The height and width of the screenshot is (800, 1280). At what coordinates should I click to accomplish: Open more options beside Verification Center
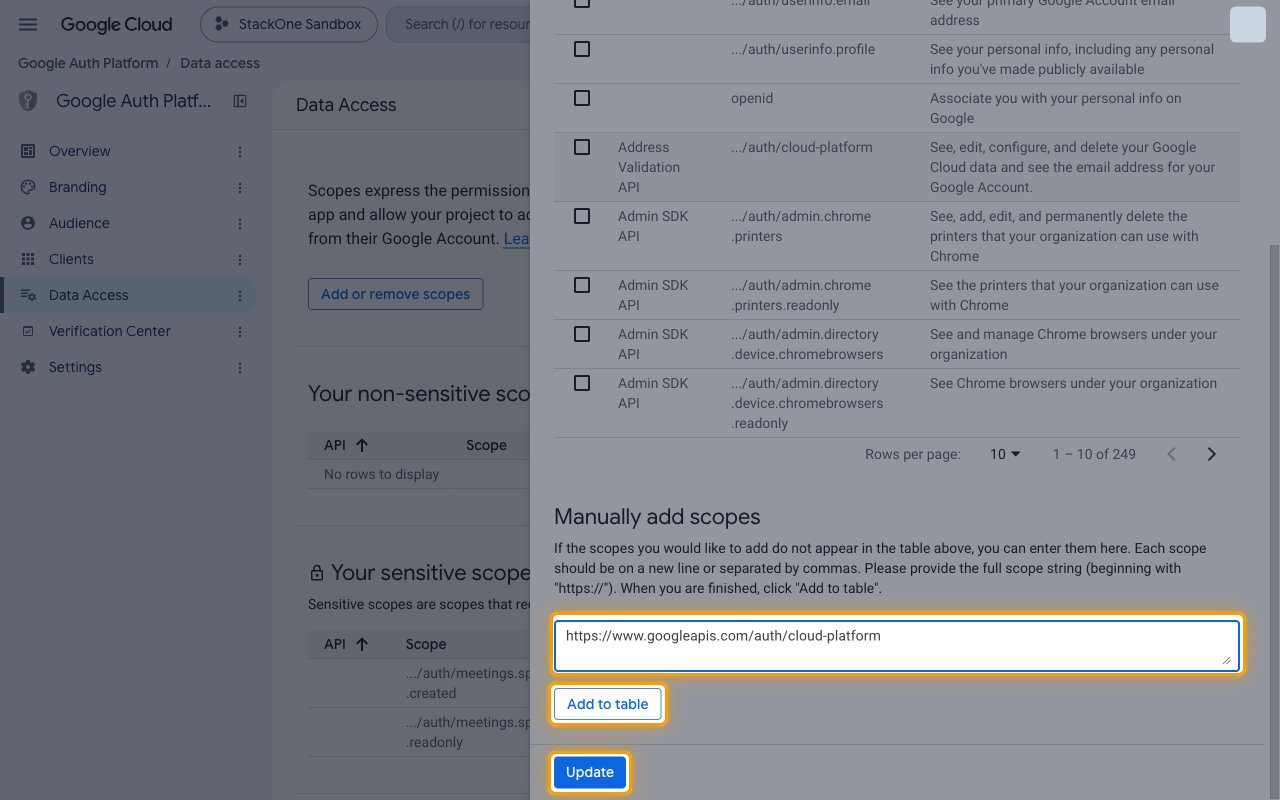pyautogui.click(x=239, y=332)
